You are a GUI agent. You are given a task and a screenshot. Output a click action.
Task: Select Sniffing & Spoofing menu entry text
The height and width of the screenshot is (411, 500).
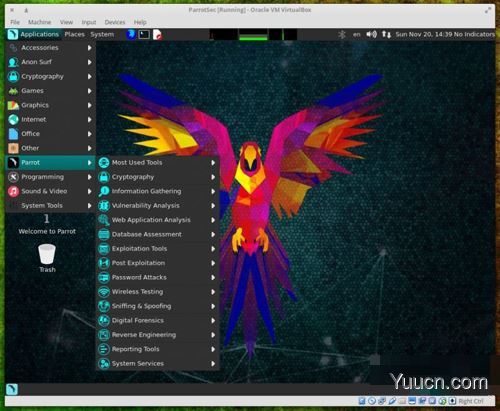[x=141, y=306]
